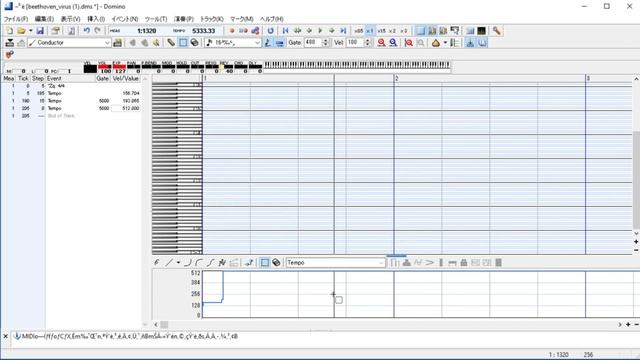Select the eraser tool in main toolbar
This screenshot has width=640, height=360.
[x=194, y=42]
